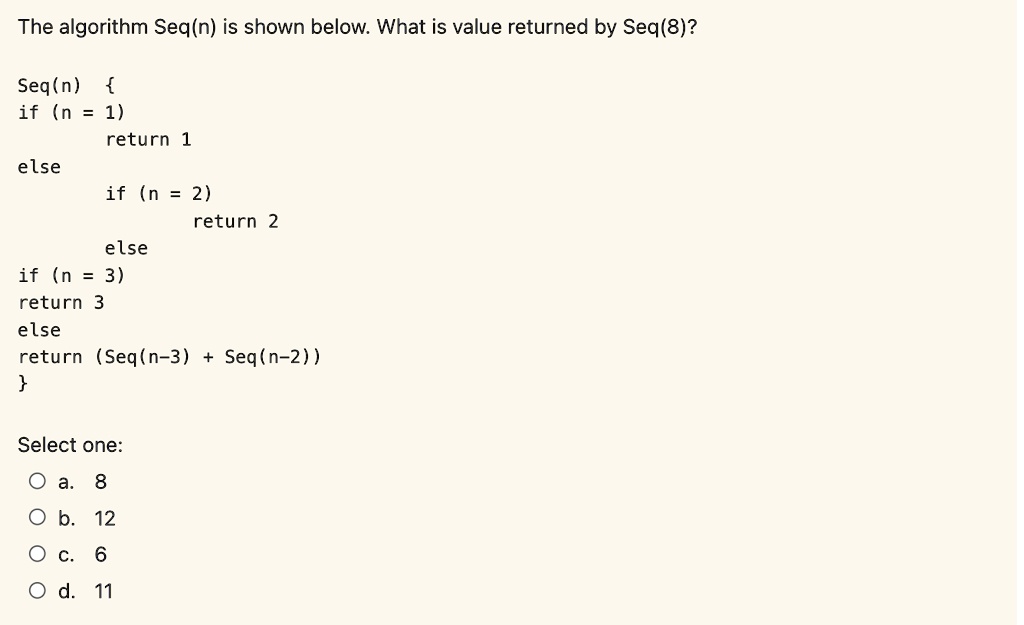Click the answer value 6
Viewport: 1024px width, 625px height.
coord(101,555)
